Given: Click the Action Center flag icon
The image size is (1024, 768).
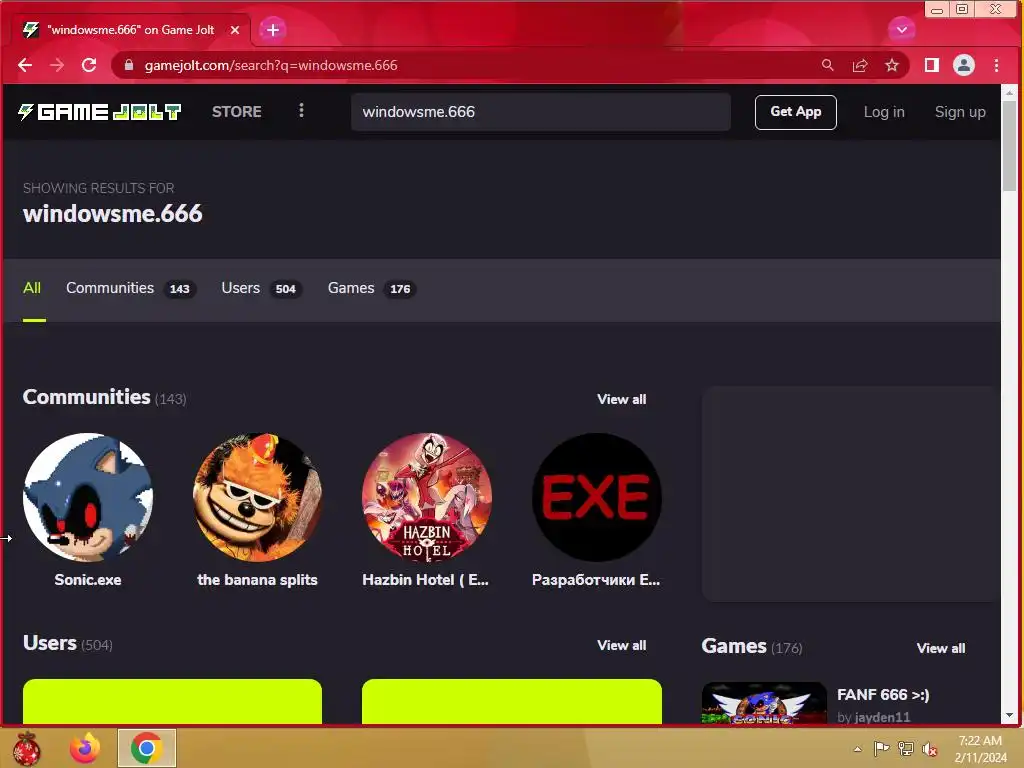Looking at the screenshot, I should coord(882,748).
